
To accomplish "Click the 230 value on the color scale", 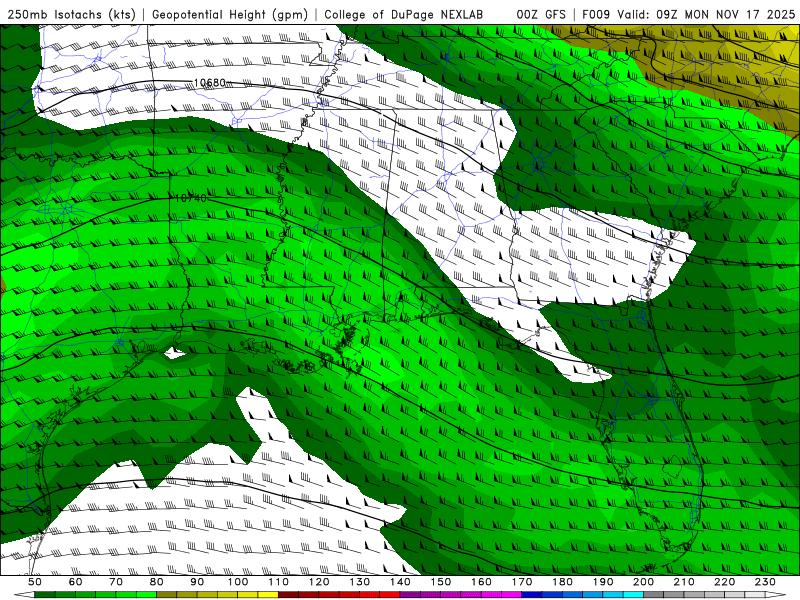I will click(x=766, y=582).
